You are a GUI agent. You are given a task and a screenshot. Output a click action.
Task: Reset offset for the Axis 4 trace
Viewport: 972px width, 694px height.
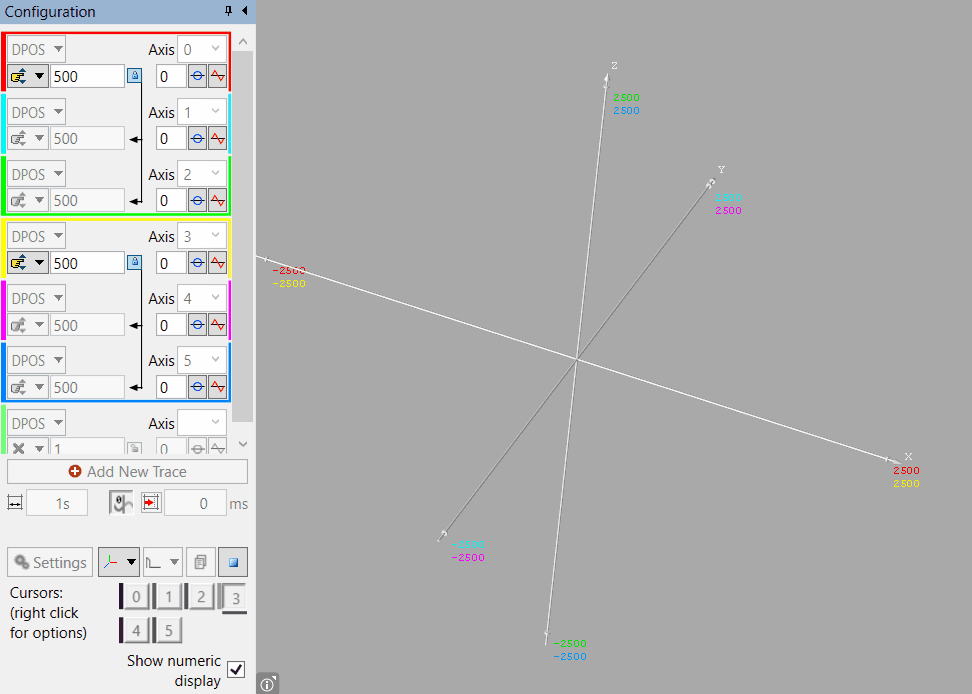tap(197, 325)
